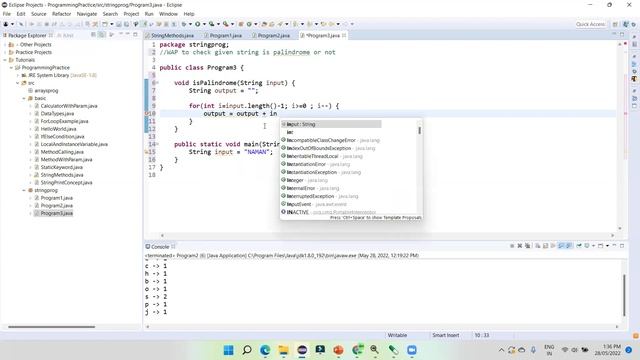Toggle code folding for isPalindrome method line 6
The width and height of the screenshot is (640, 360).
click(x=157, y=83)
